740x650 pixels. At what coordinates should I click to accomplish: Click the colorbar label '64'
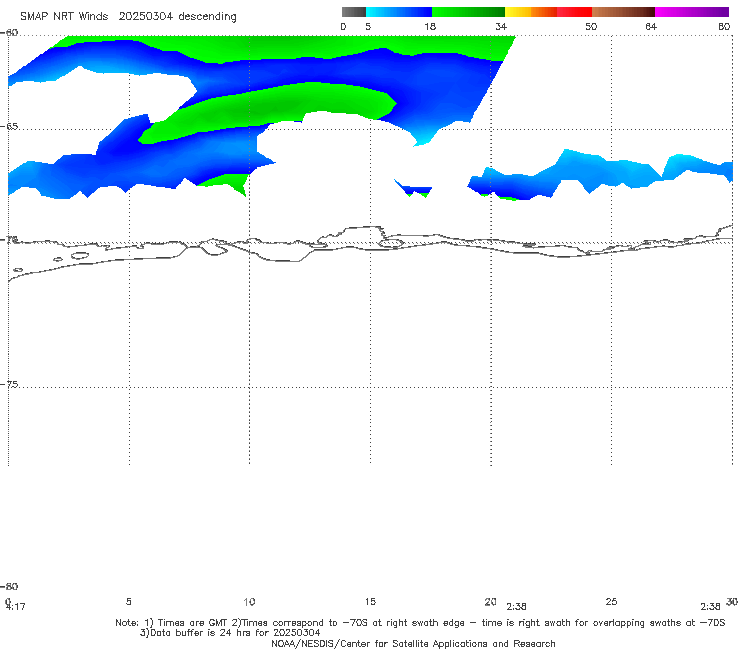click(x=651, y=27)
